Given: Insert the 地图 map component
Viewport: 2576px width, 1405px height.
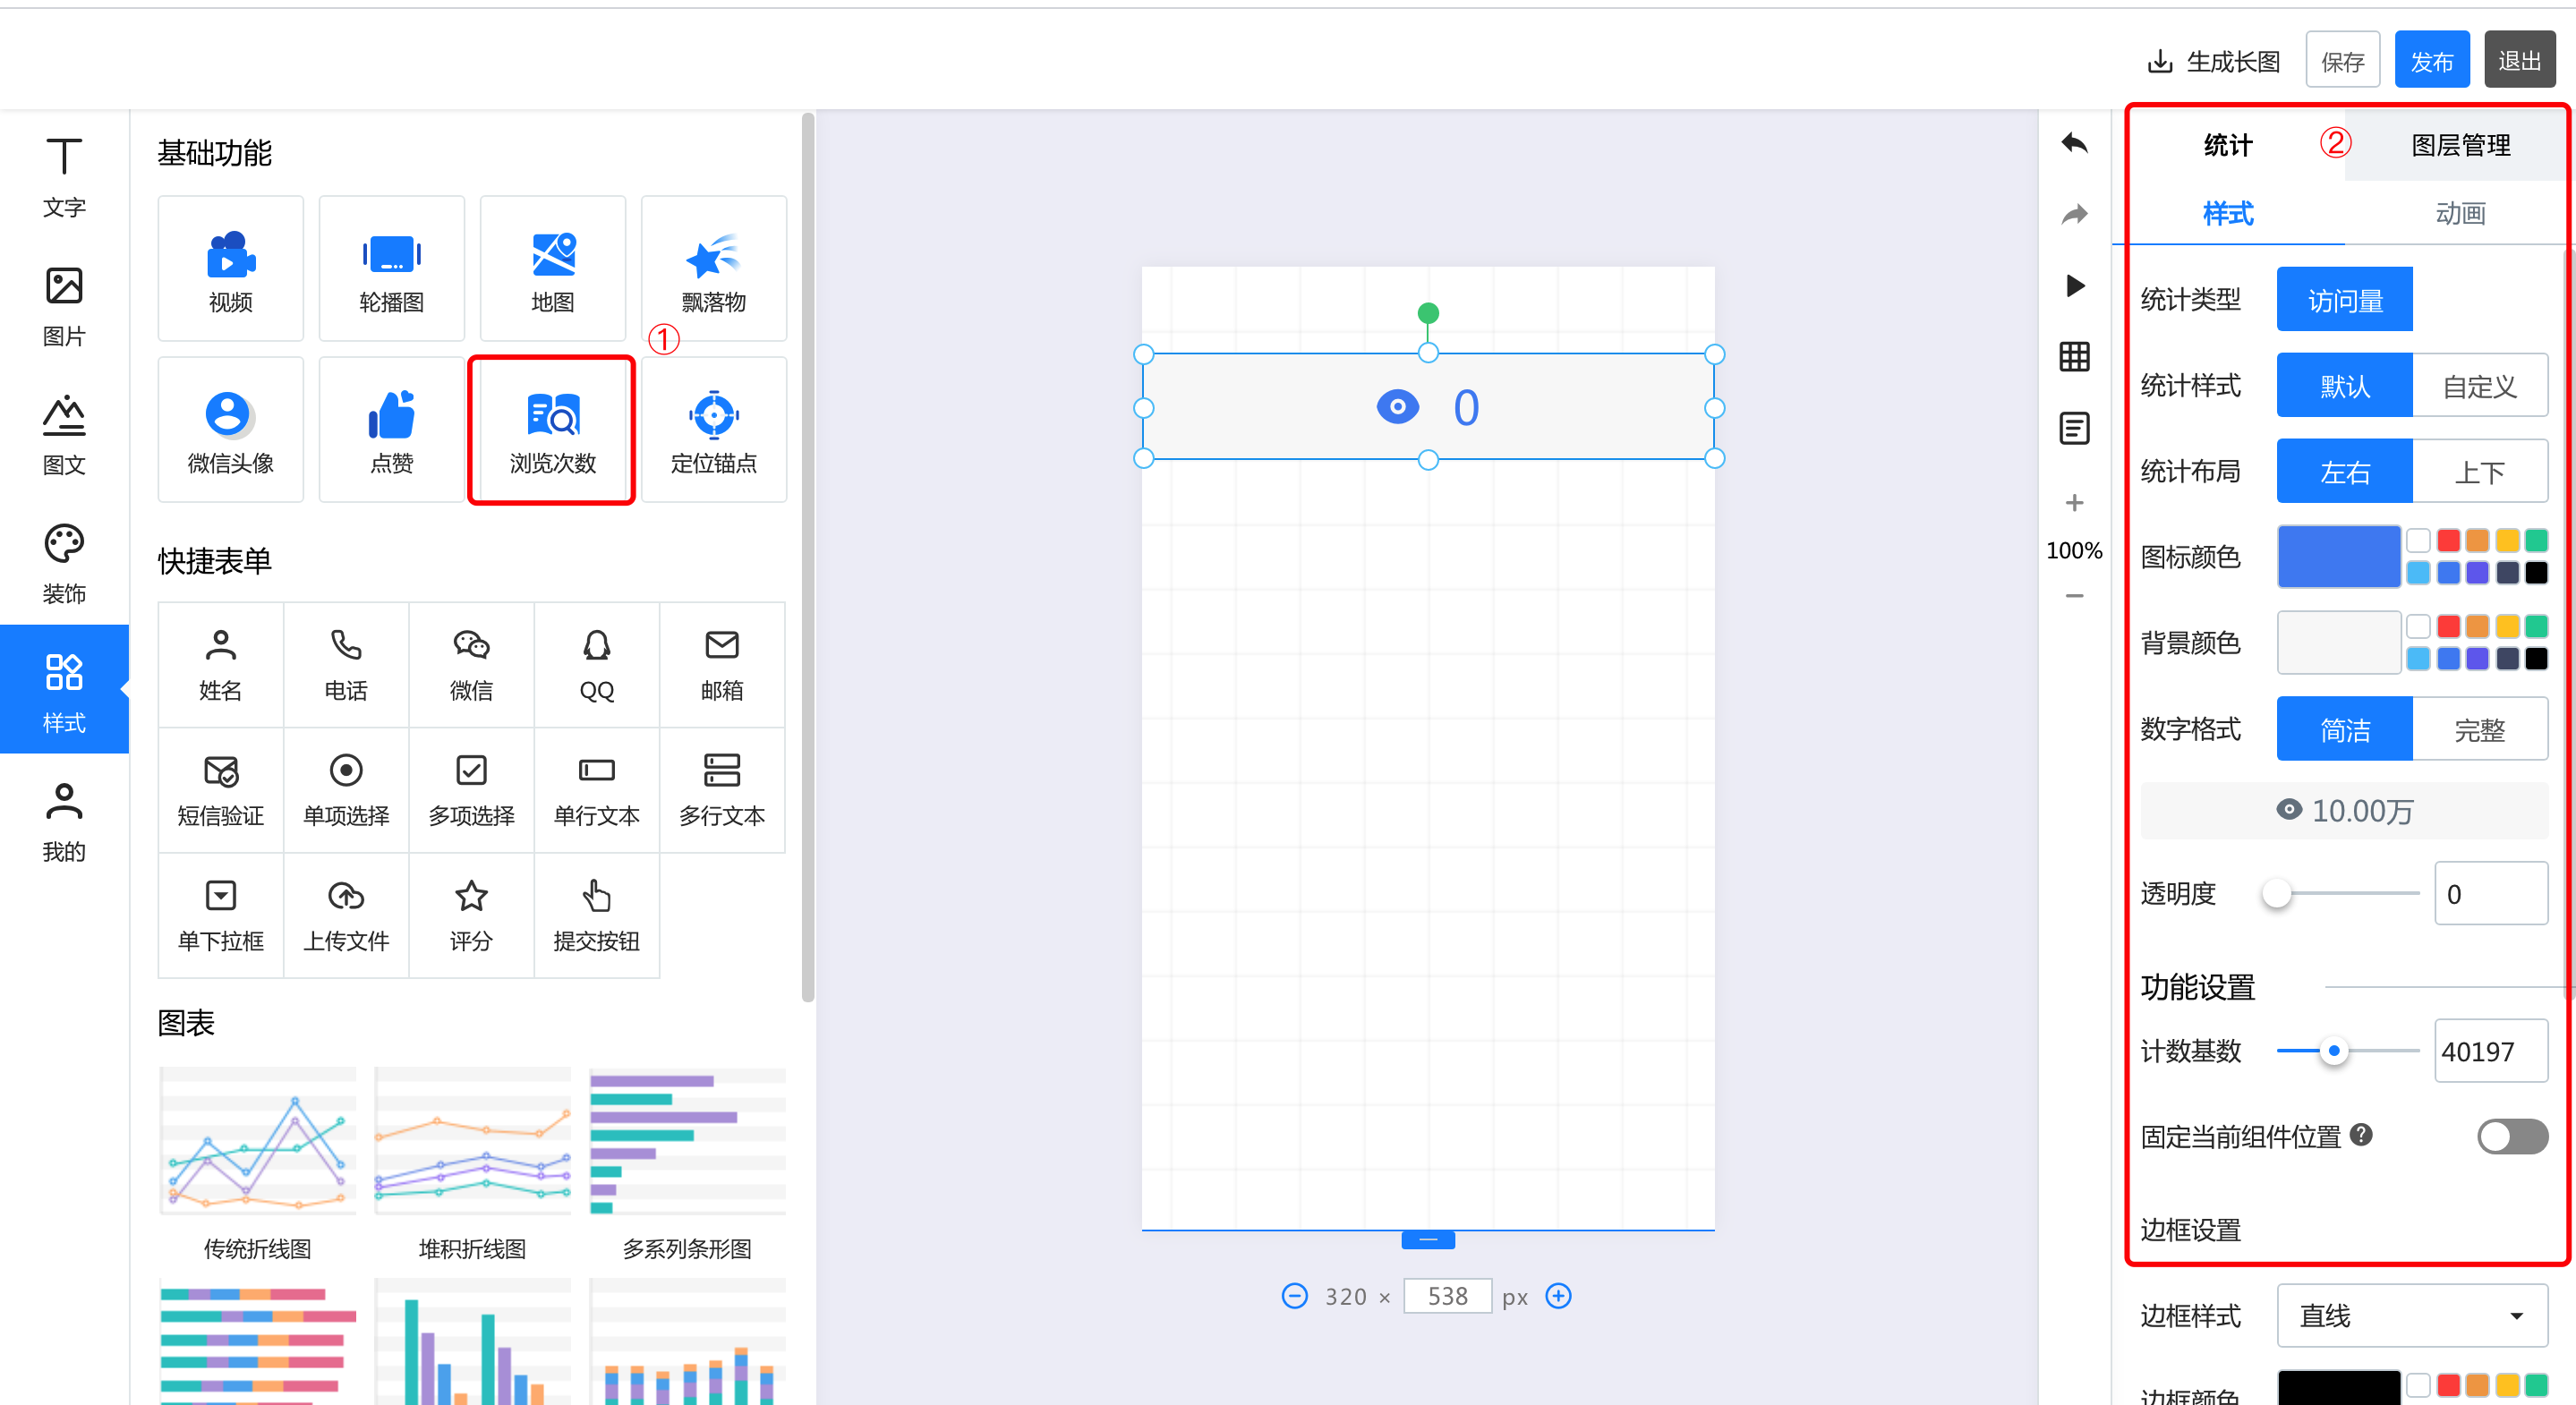Looking at the screenshot, I should (x=552, y=268).
